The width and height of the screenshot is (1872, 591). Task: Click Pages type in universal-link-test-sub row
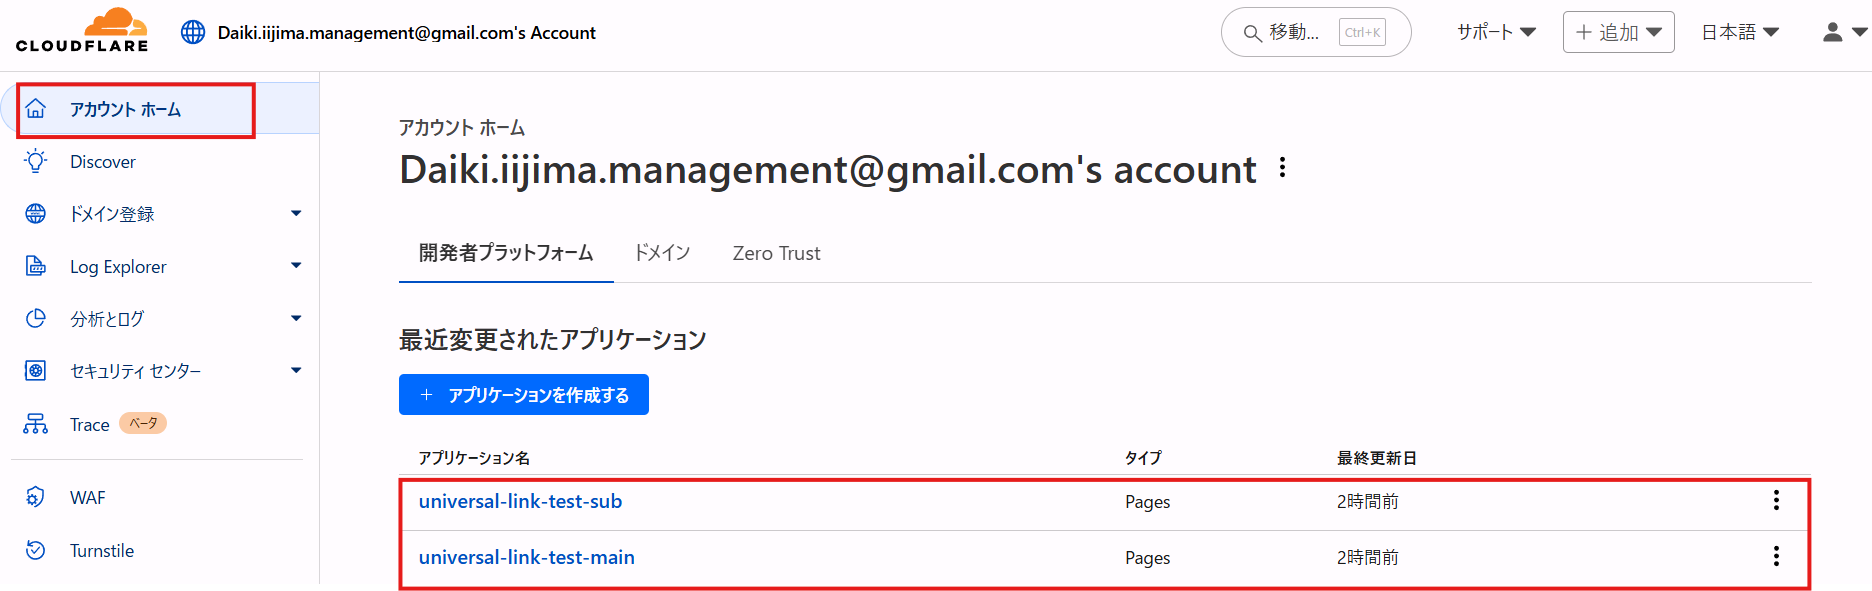point(1147,502)
